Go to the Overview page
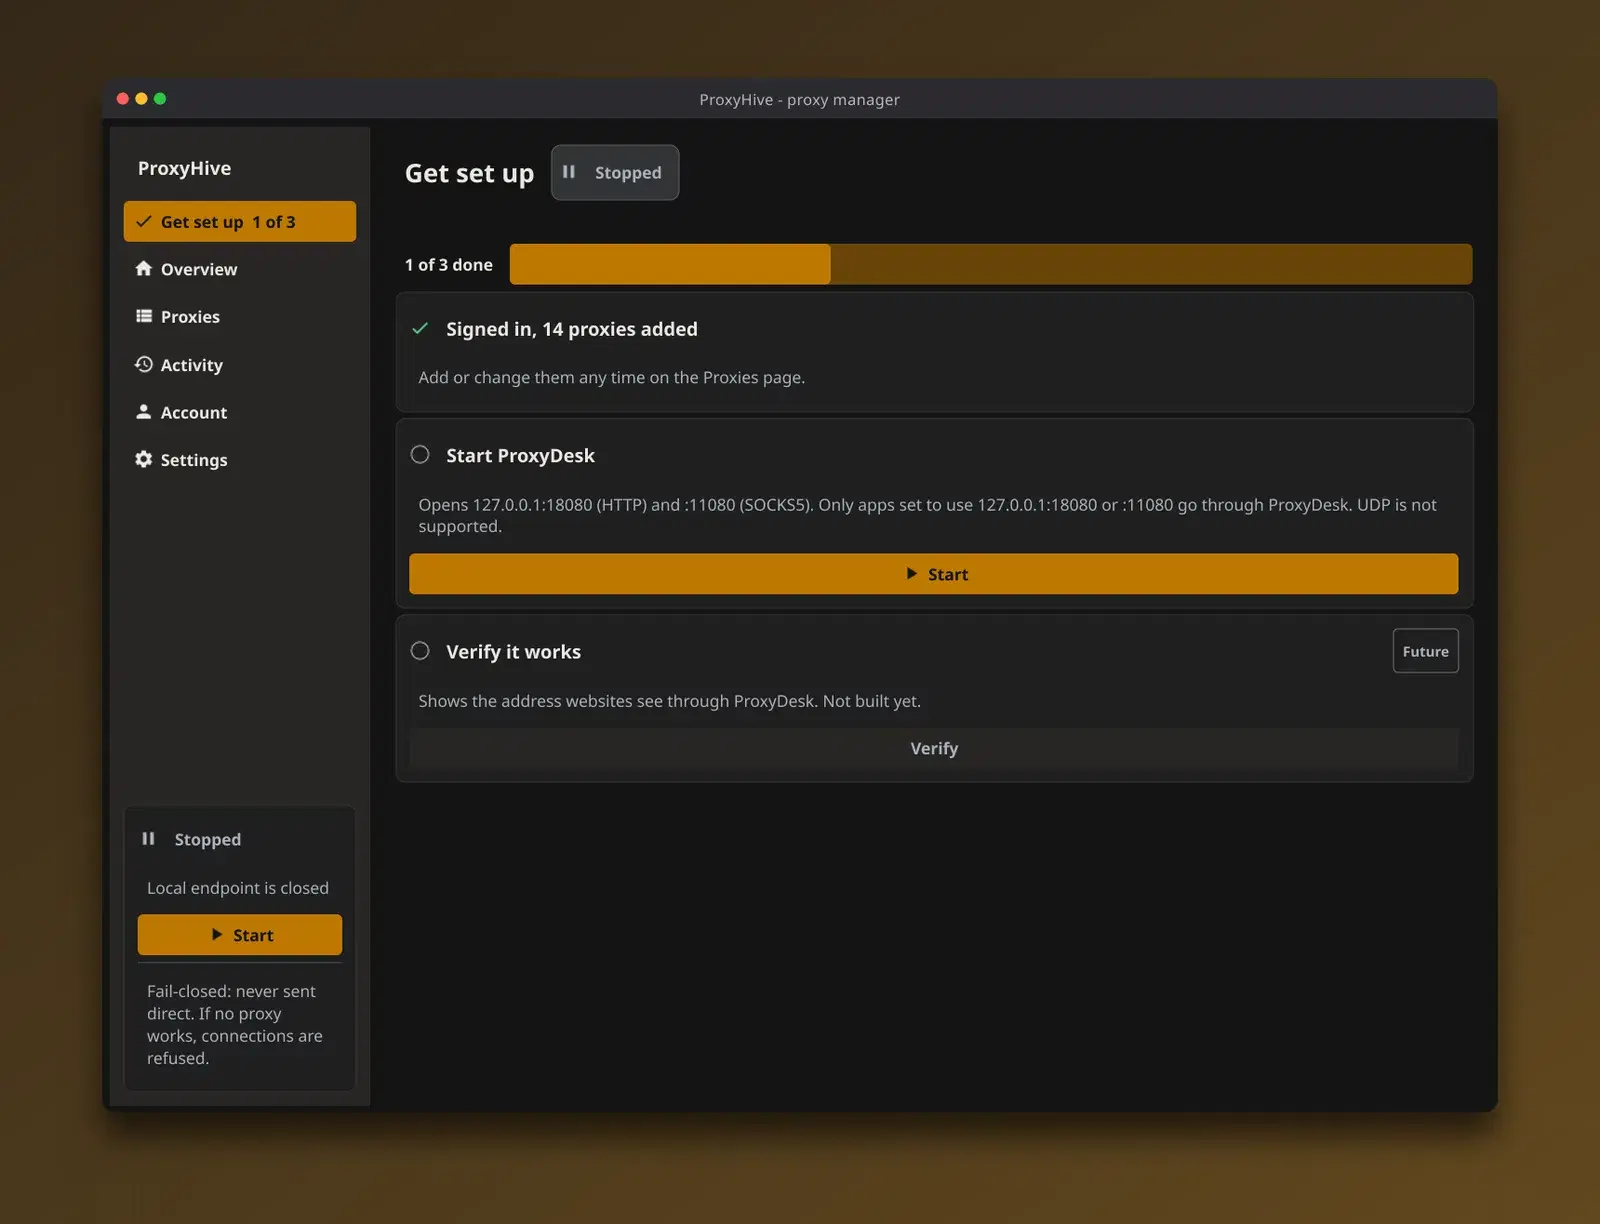 239,269
